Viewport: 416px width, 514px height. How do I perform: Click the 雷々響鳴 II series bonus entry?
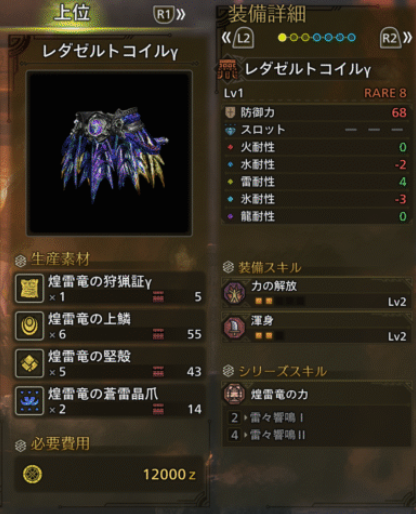(268, 435)
